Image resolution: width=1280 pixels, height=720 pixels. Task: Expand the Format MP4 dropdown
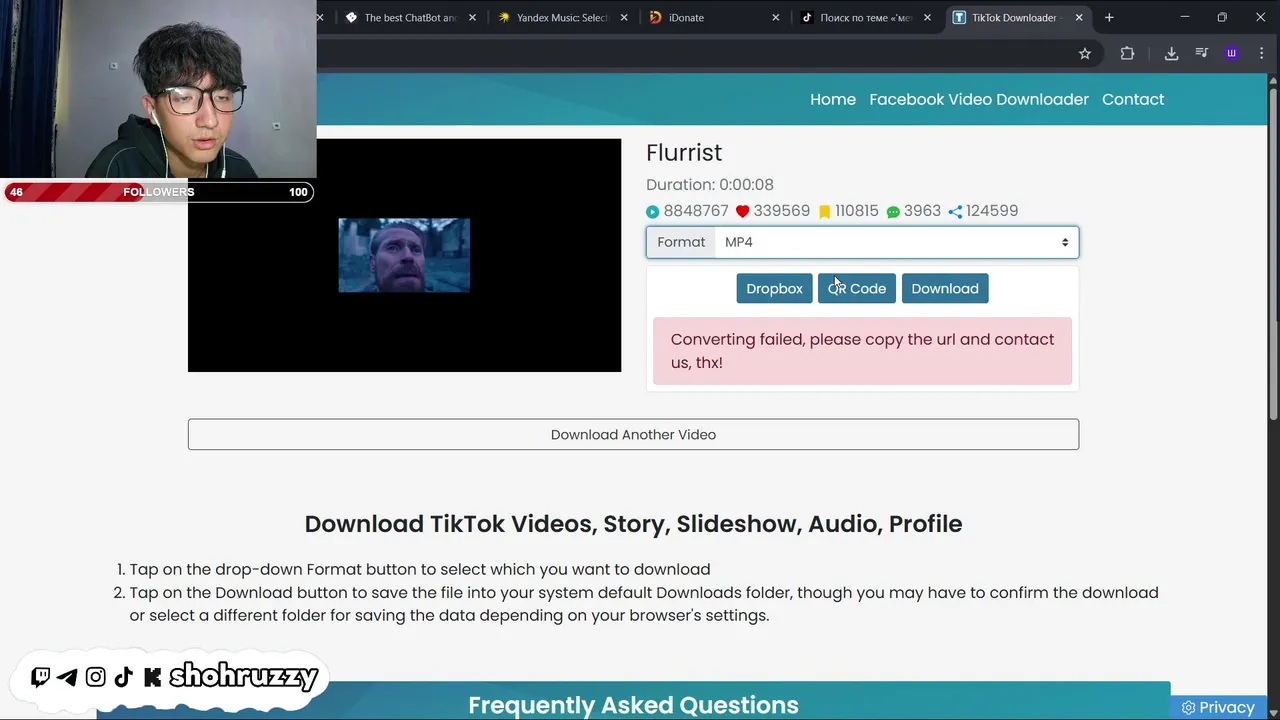tap(897, 242)
